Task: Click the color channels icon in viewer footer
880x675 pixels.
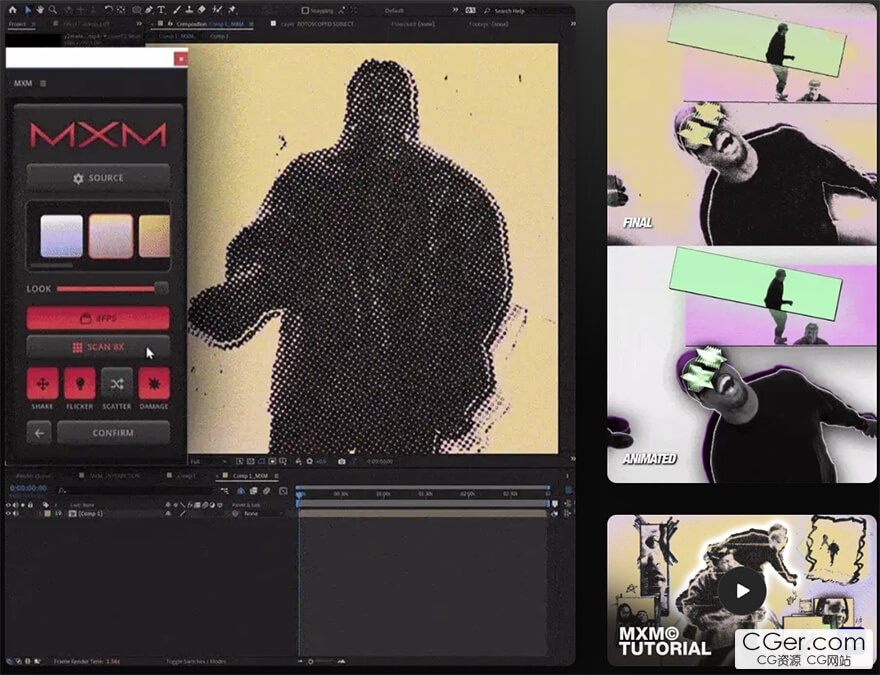Action: coord(299,461)
